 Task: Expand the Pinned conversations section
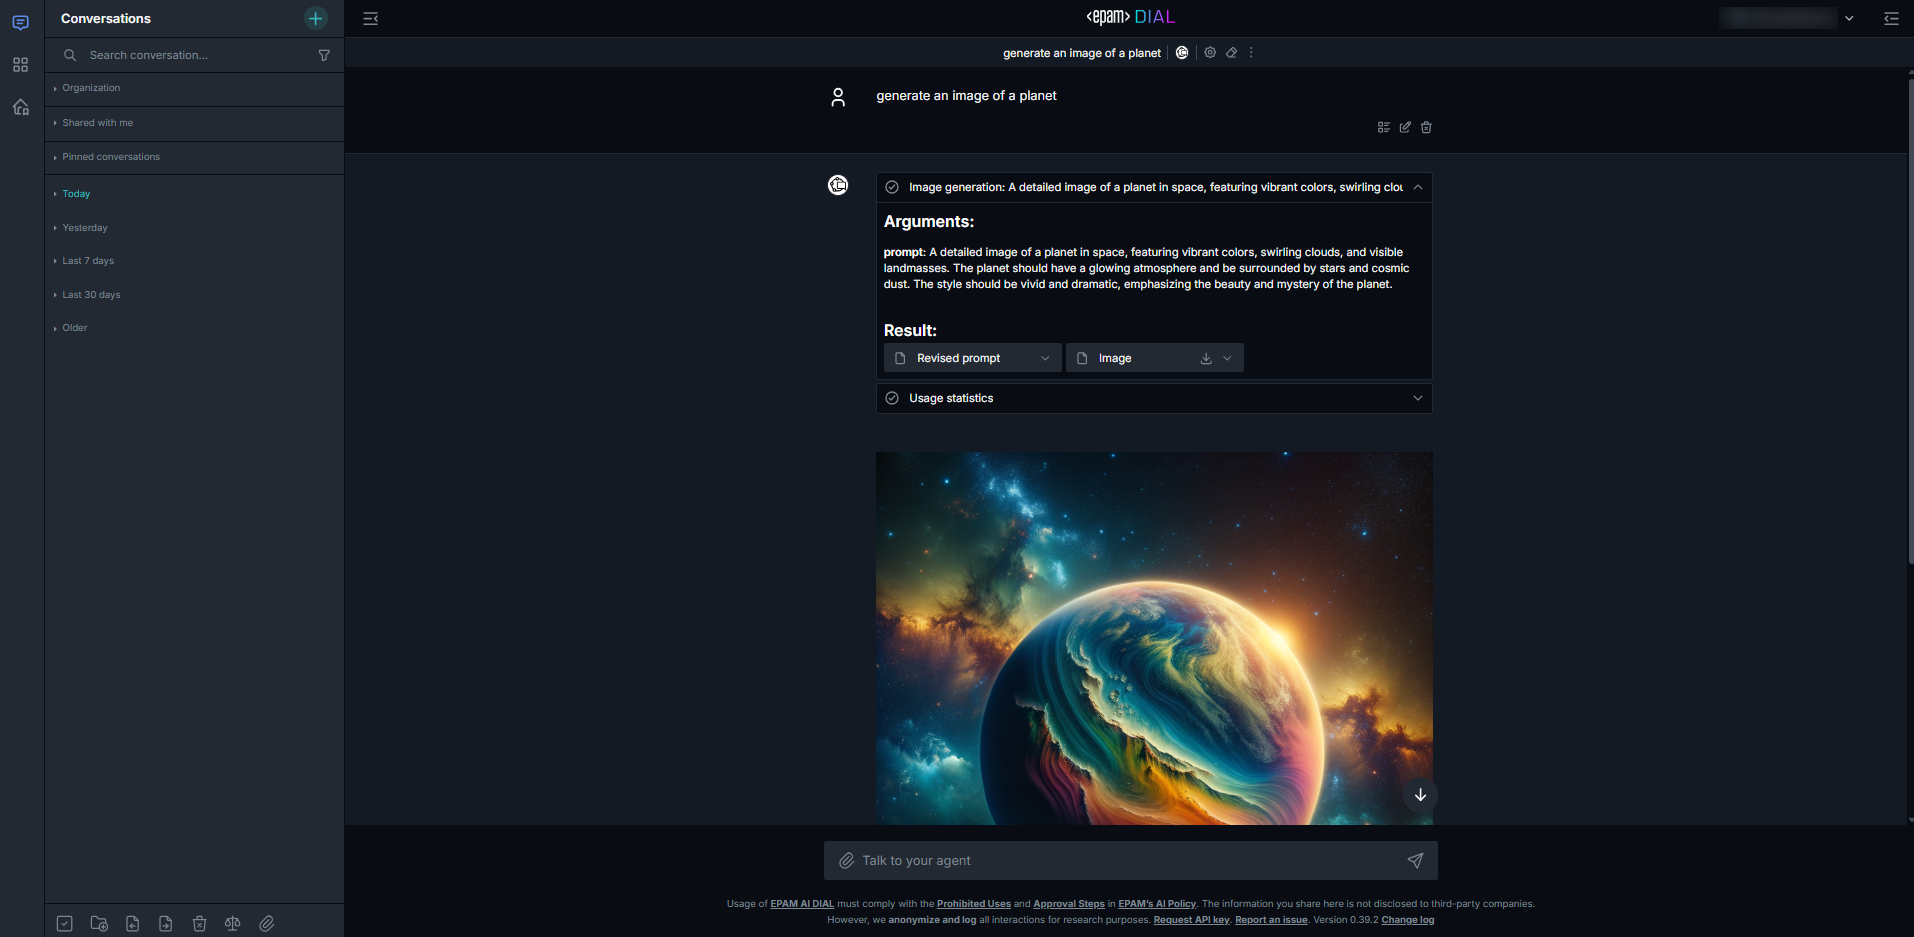tap(110, 157)
